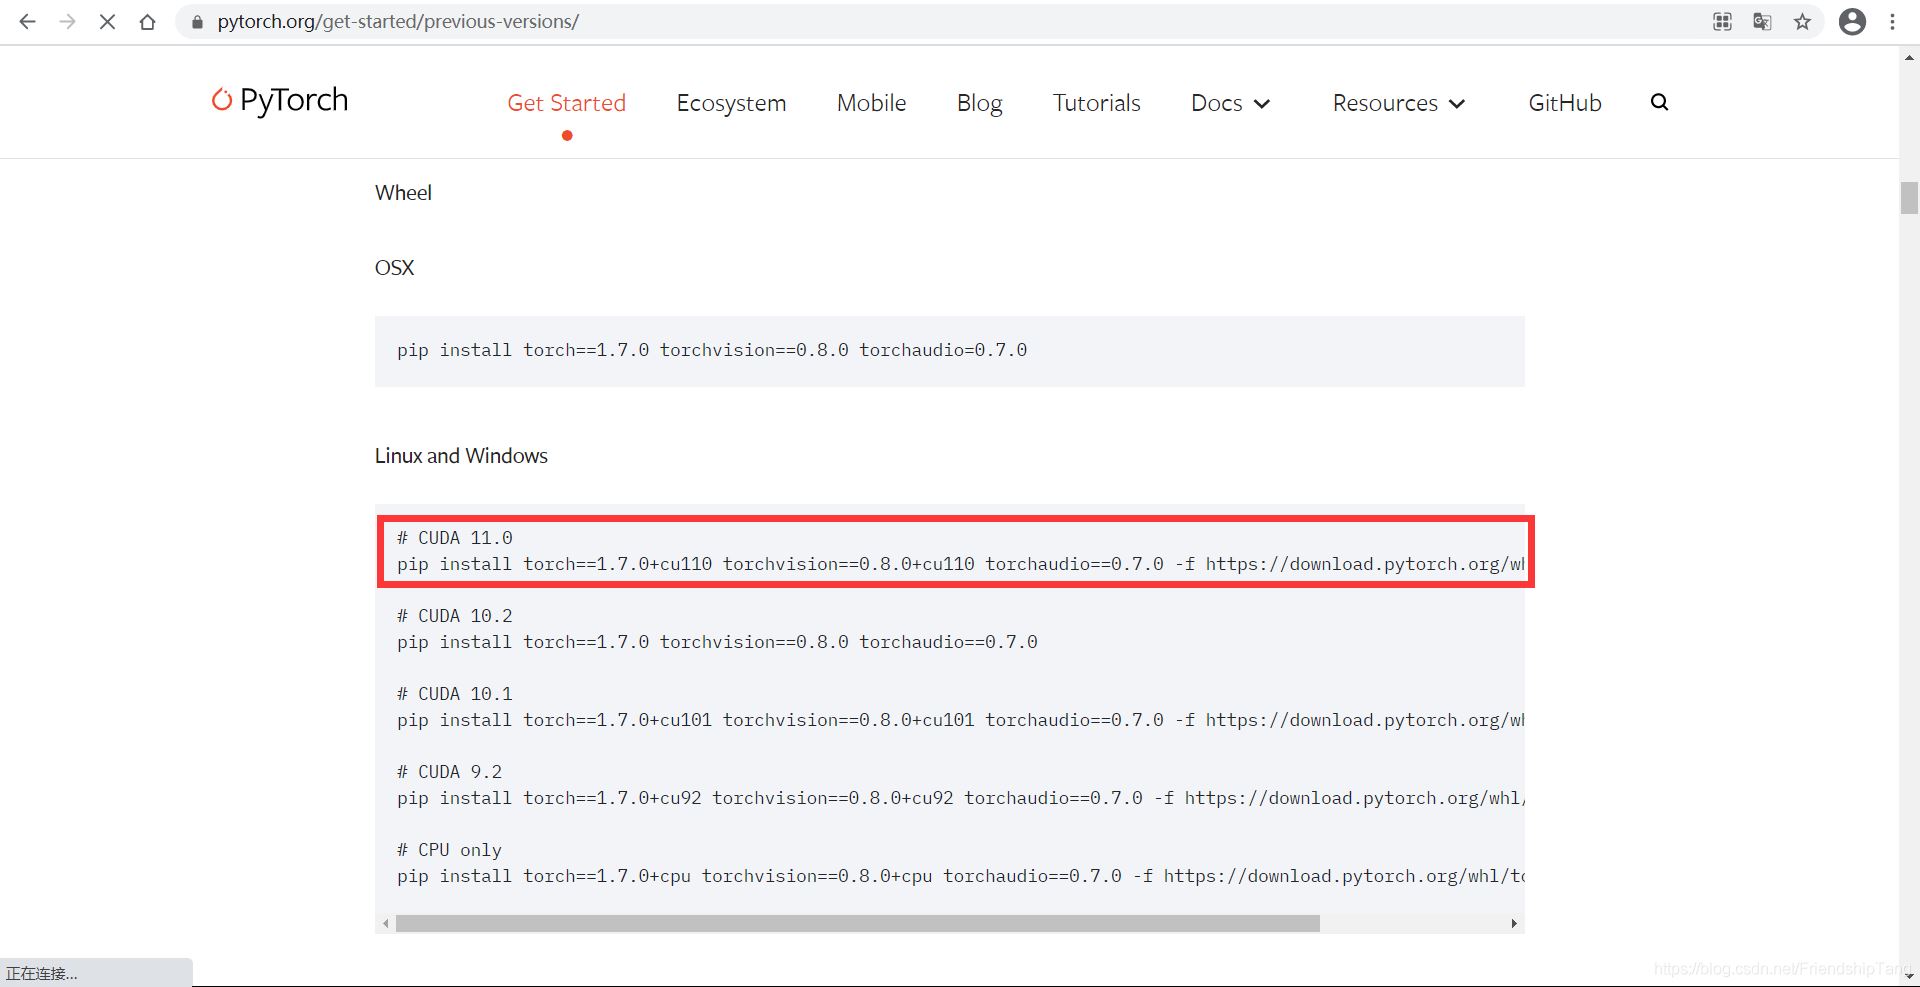Click the QR code grid icon
The width and height of the screenshot is (1920, 987).
click(x=1722, y=22)
